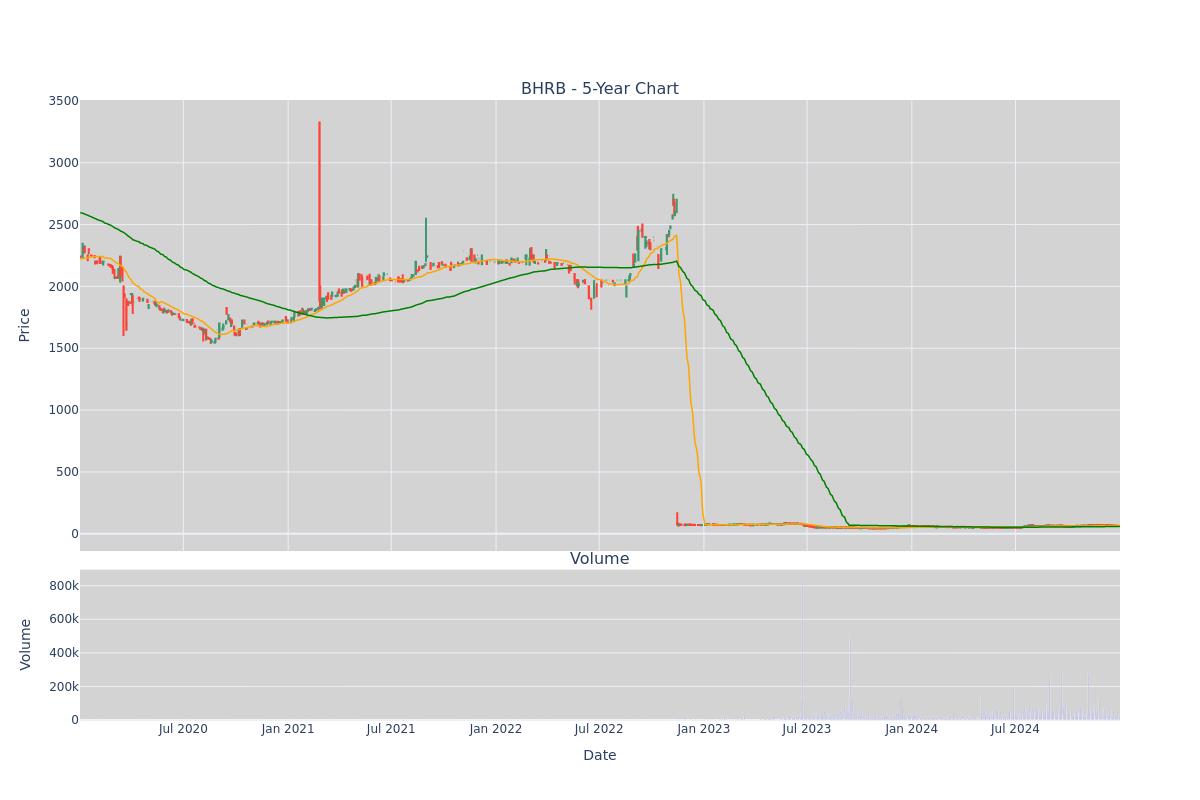Click the 2000 price tick label
Screen dimensions: 1200x800
click(x=62, y=287)
